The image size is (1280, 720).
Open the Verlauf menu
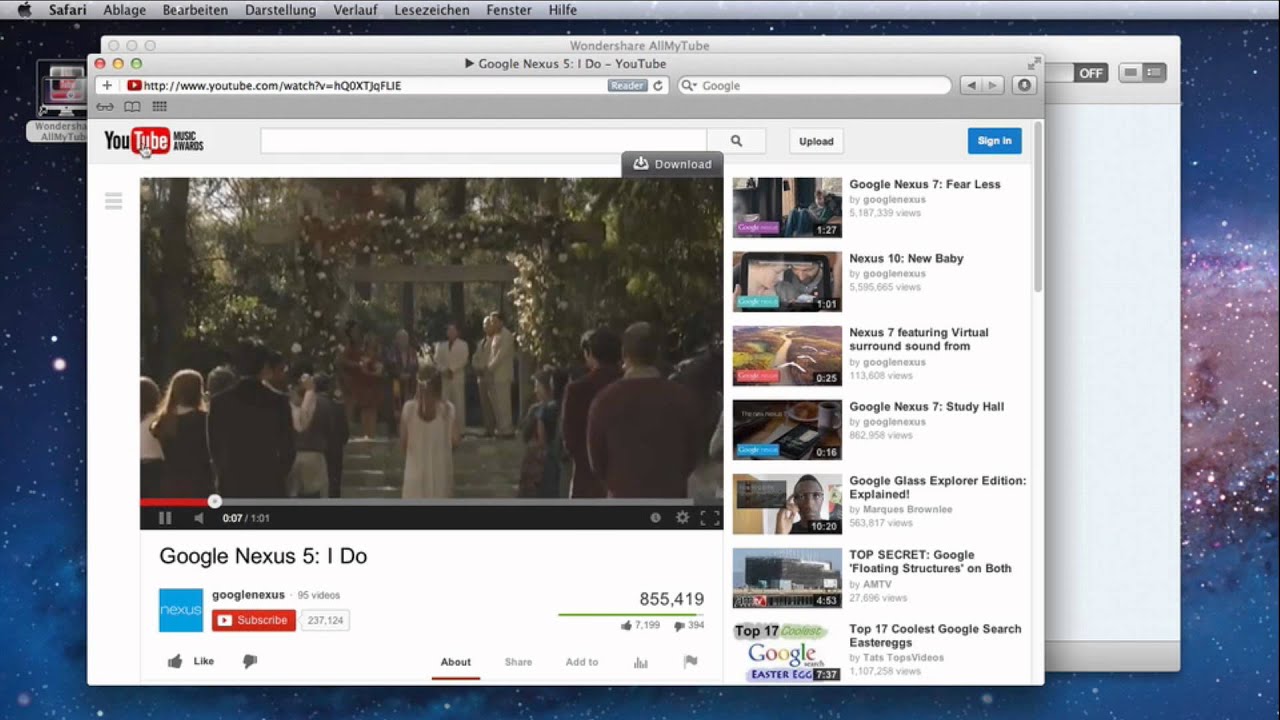tap(355, 10)
